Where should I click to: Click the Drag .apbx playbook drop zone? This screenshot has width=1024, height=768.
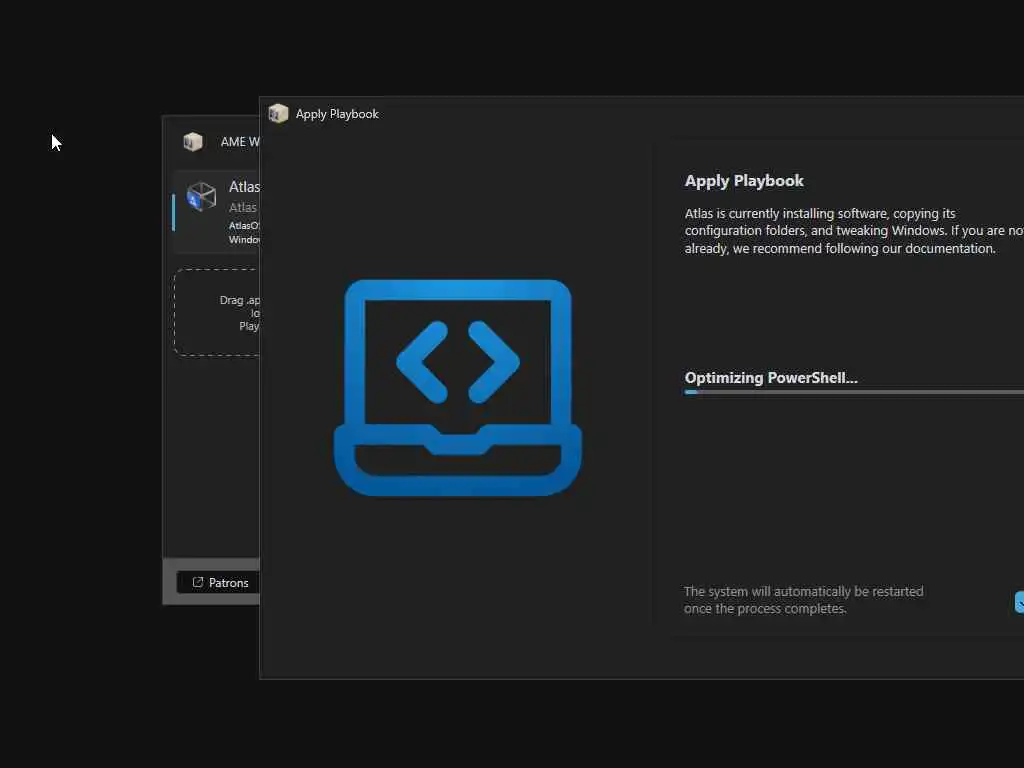pos(217,312)
